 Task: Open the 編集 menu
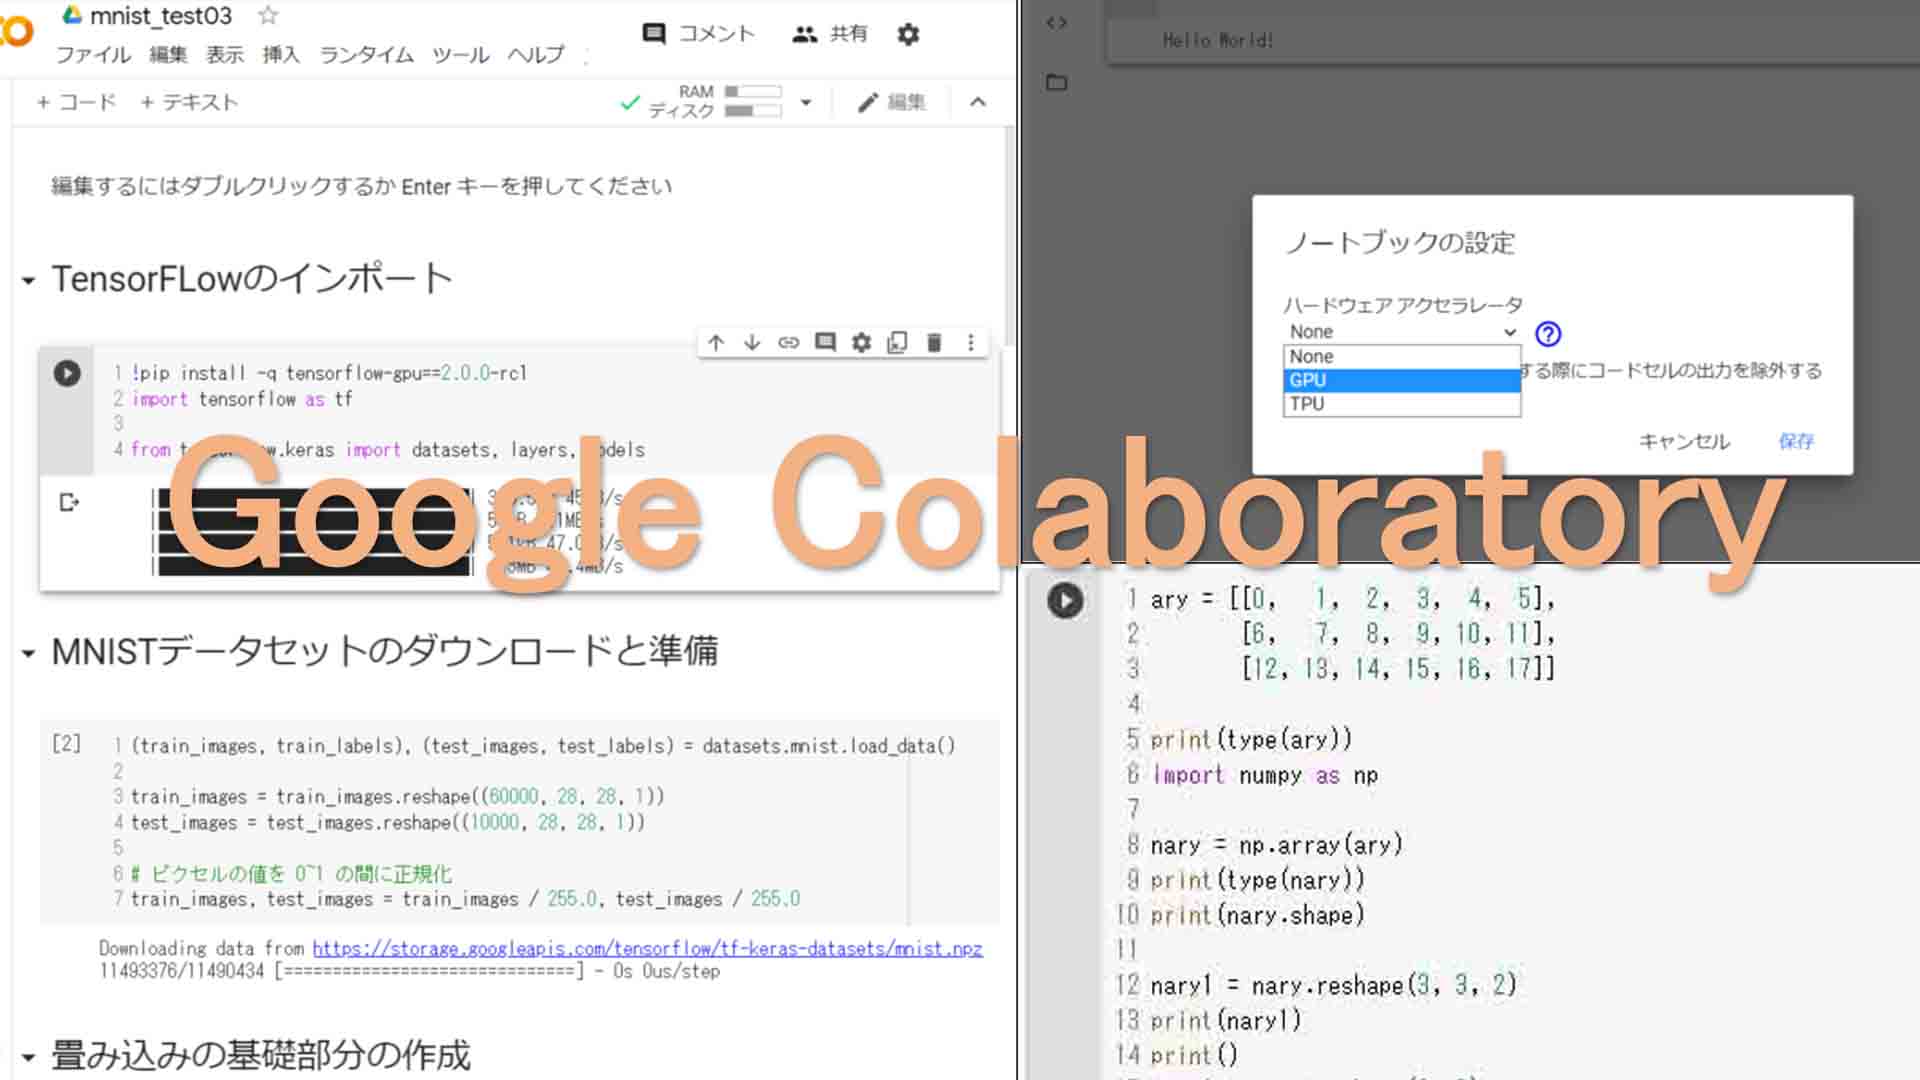point(168,55)
